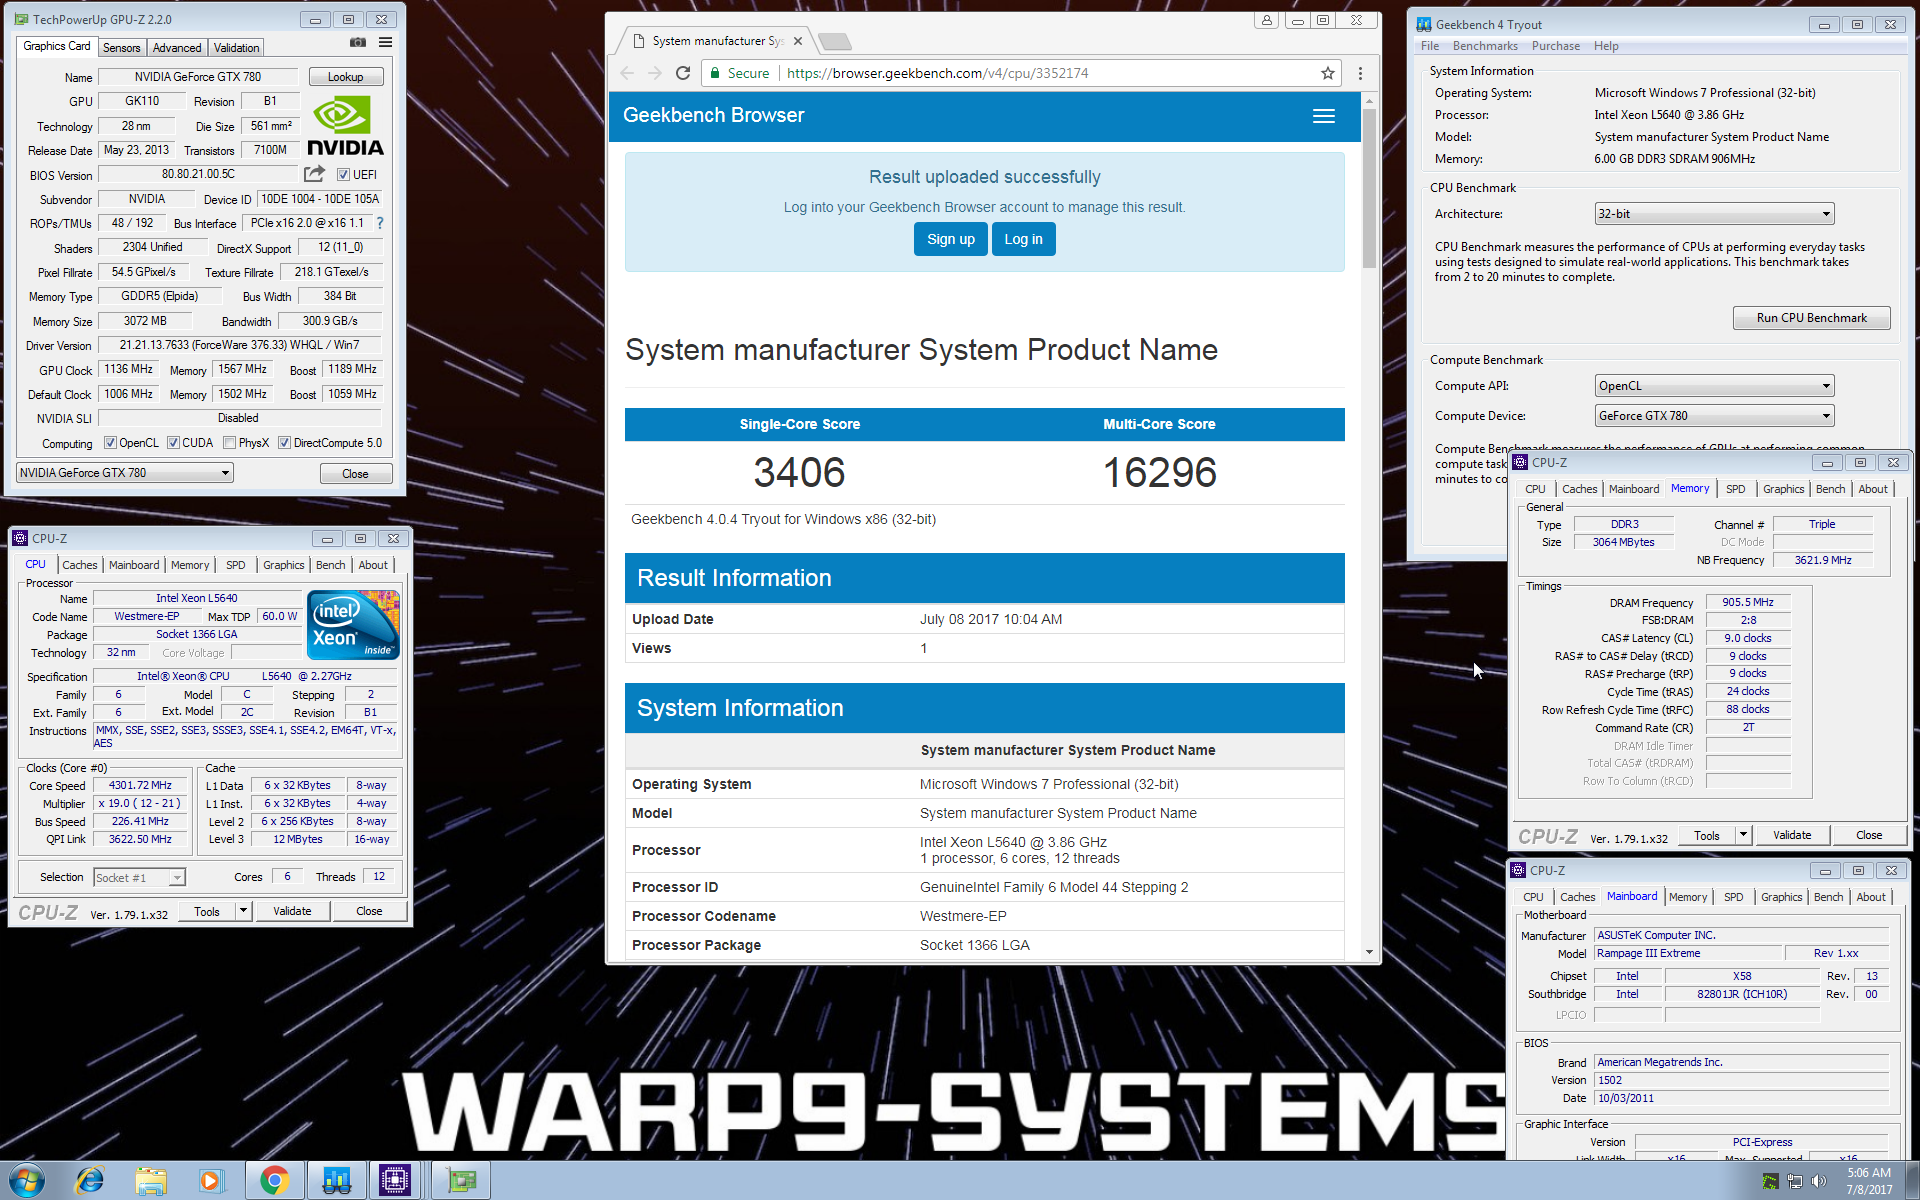Click the Log in button on Geekbench
The width and height of the screenshot is (1920, 1200).
click(1023, 239)
